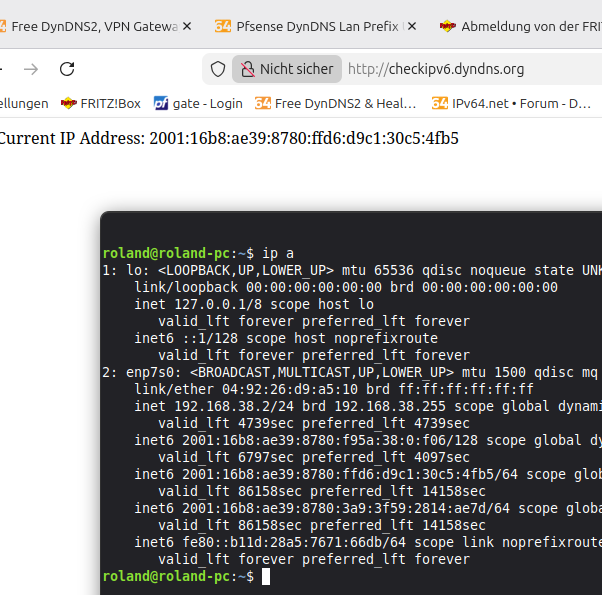This screenshot has height=595, width=602.
Task: Open the IPv64.net Forum bookmark
Action: [511, 103]
